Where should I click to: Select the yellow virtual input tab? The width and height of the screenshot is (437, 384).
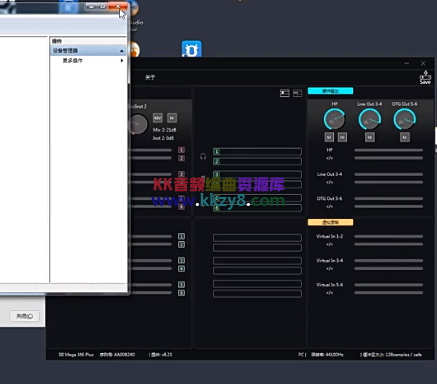(x=330, y=222)
